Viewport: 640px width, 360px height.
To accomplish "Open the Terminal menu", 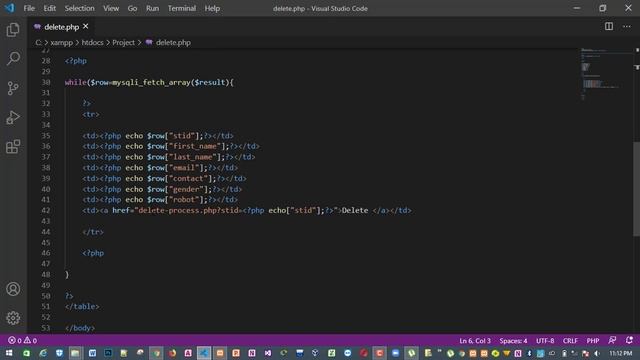I will tap(182, 8).
